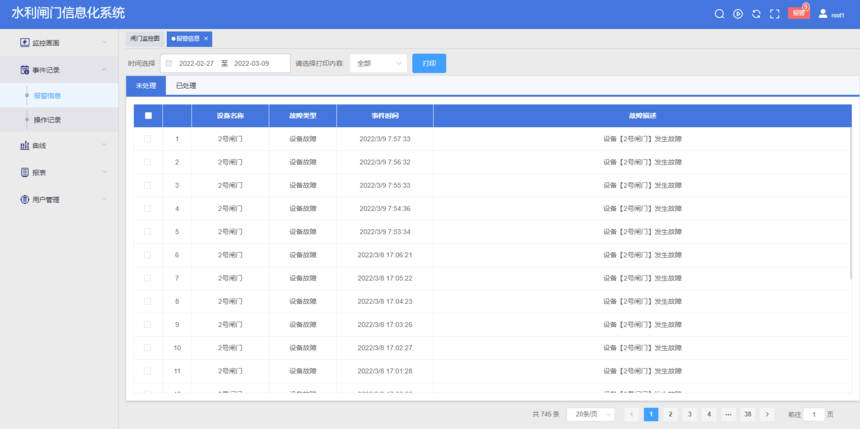The width and height of the screenshot is (860, 429).
Task: Click the refresh icon in header
Action: [756, 14]
